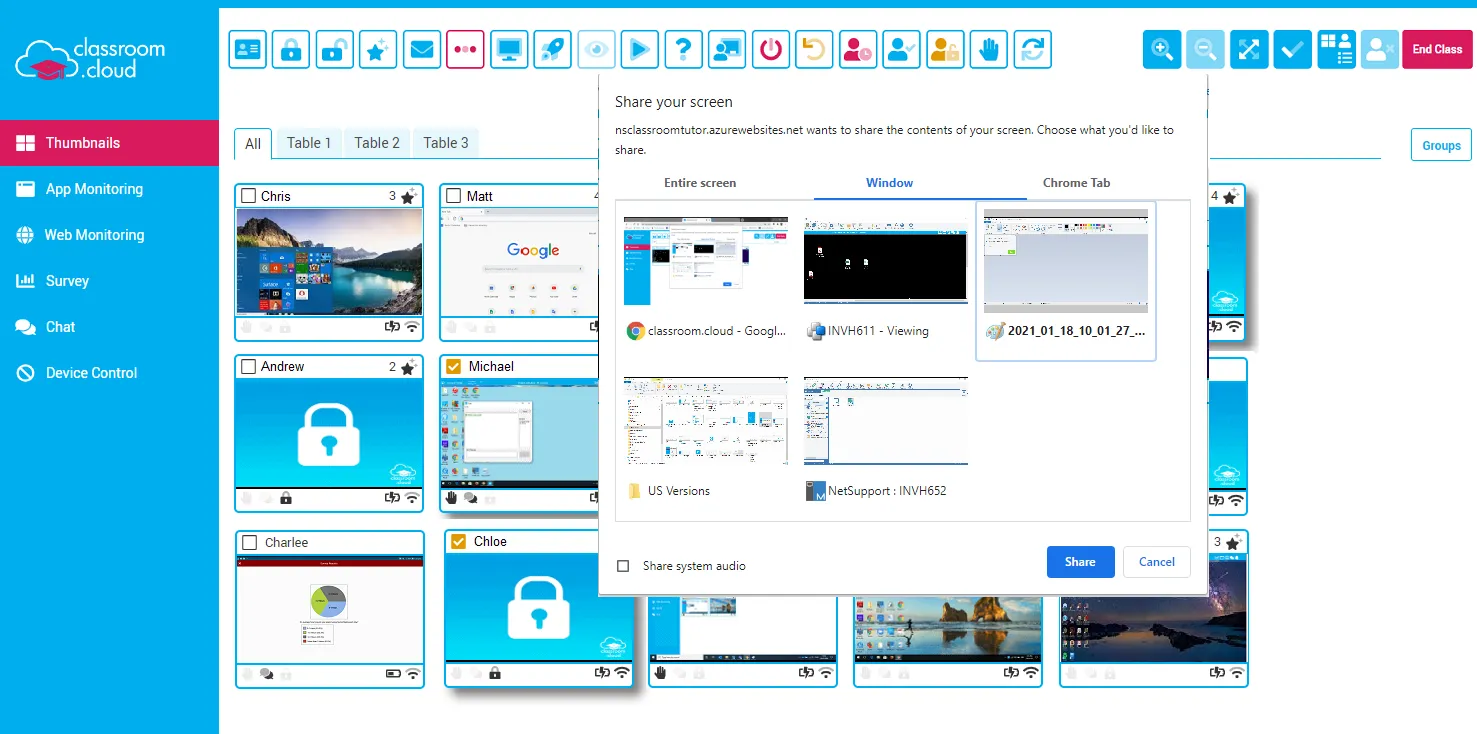Open the Groups panel
This screenshot has height=734, width=1477.
pos(1440,144)
